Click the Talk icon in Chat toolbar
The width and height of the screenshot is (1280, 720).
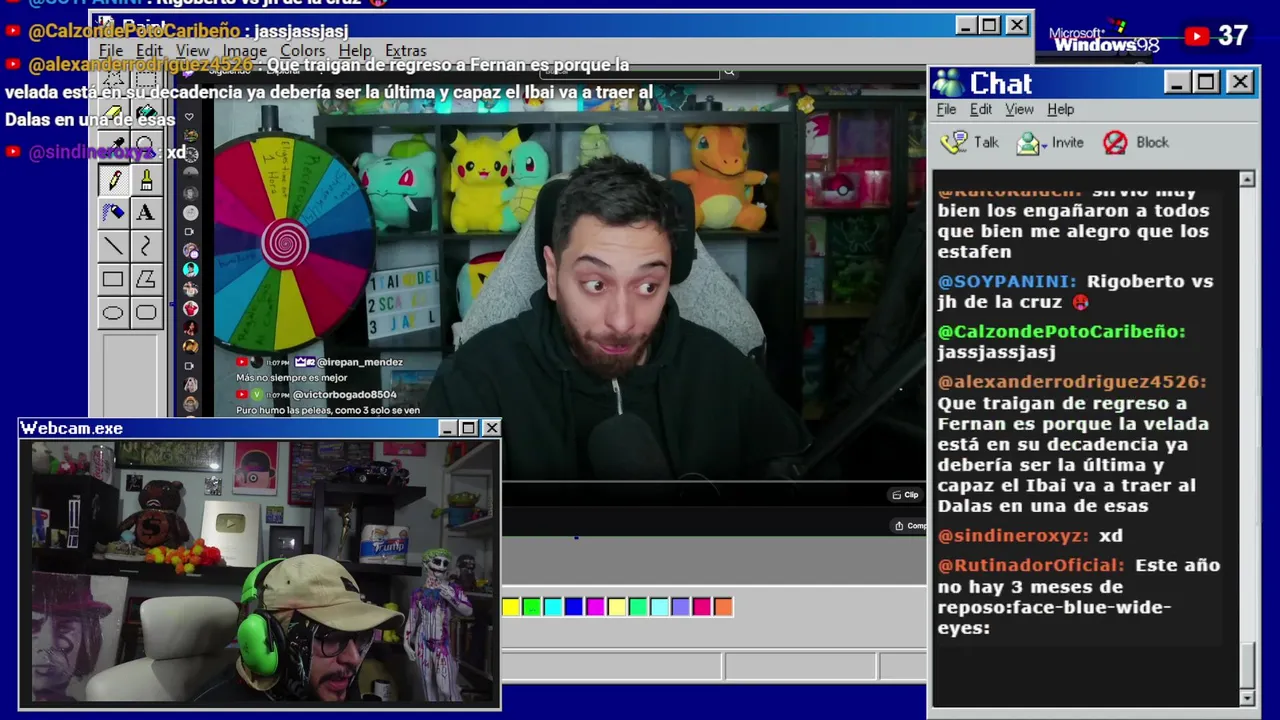pos(955,142)
